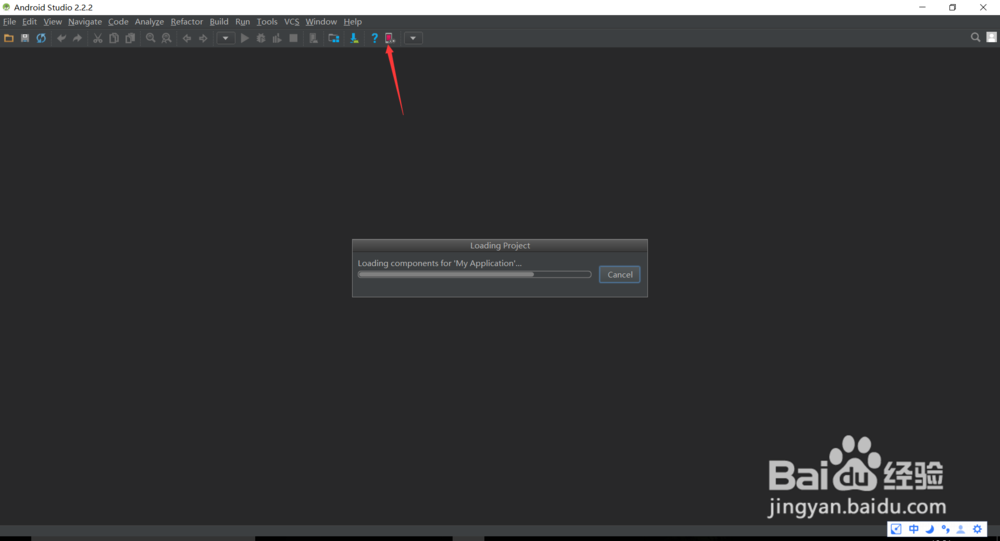Image resolution: width=1000 pixels, height=541 pixels.
Task: Open the Build menu
Action: tap(219, 22)
